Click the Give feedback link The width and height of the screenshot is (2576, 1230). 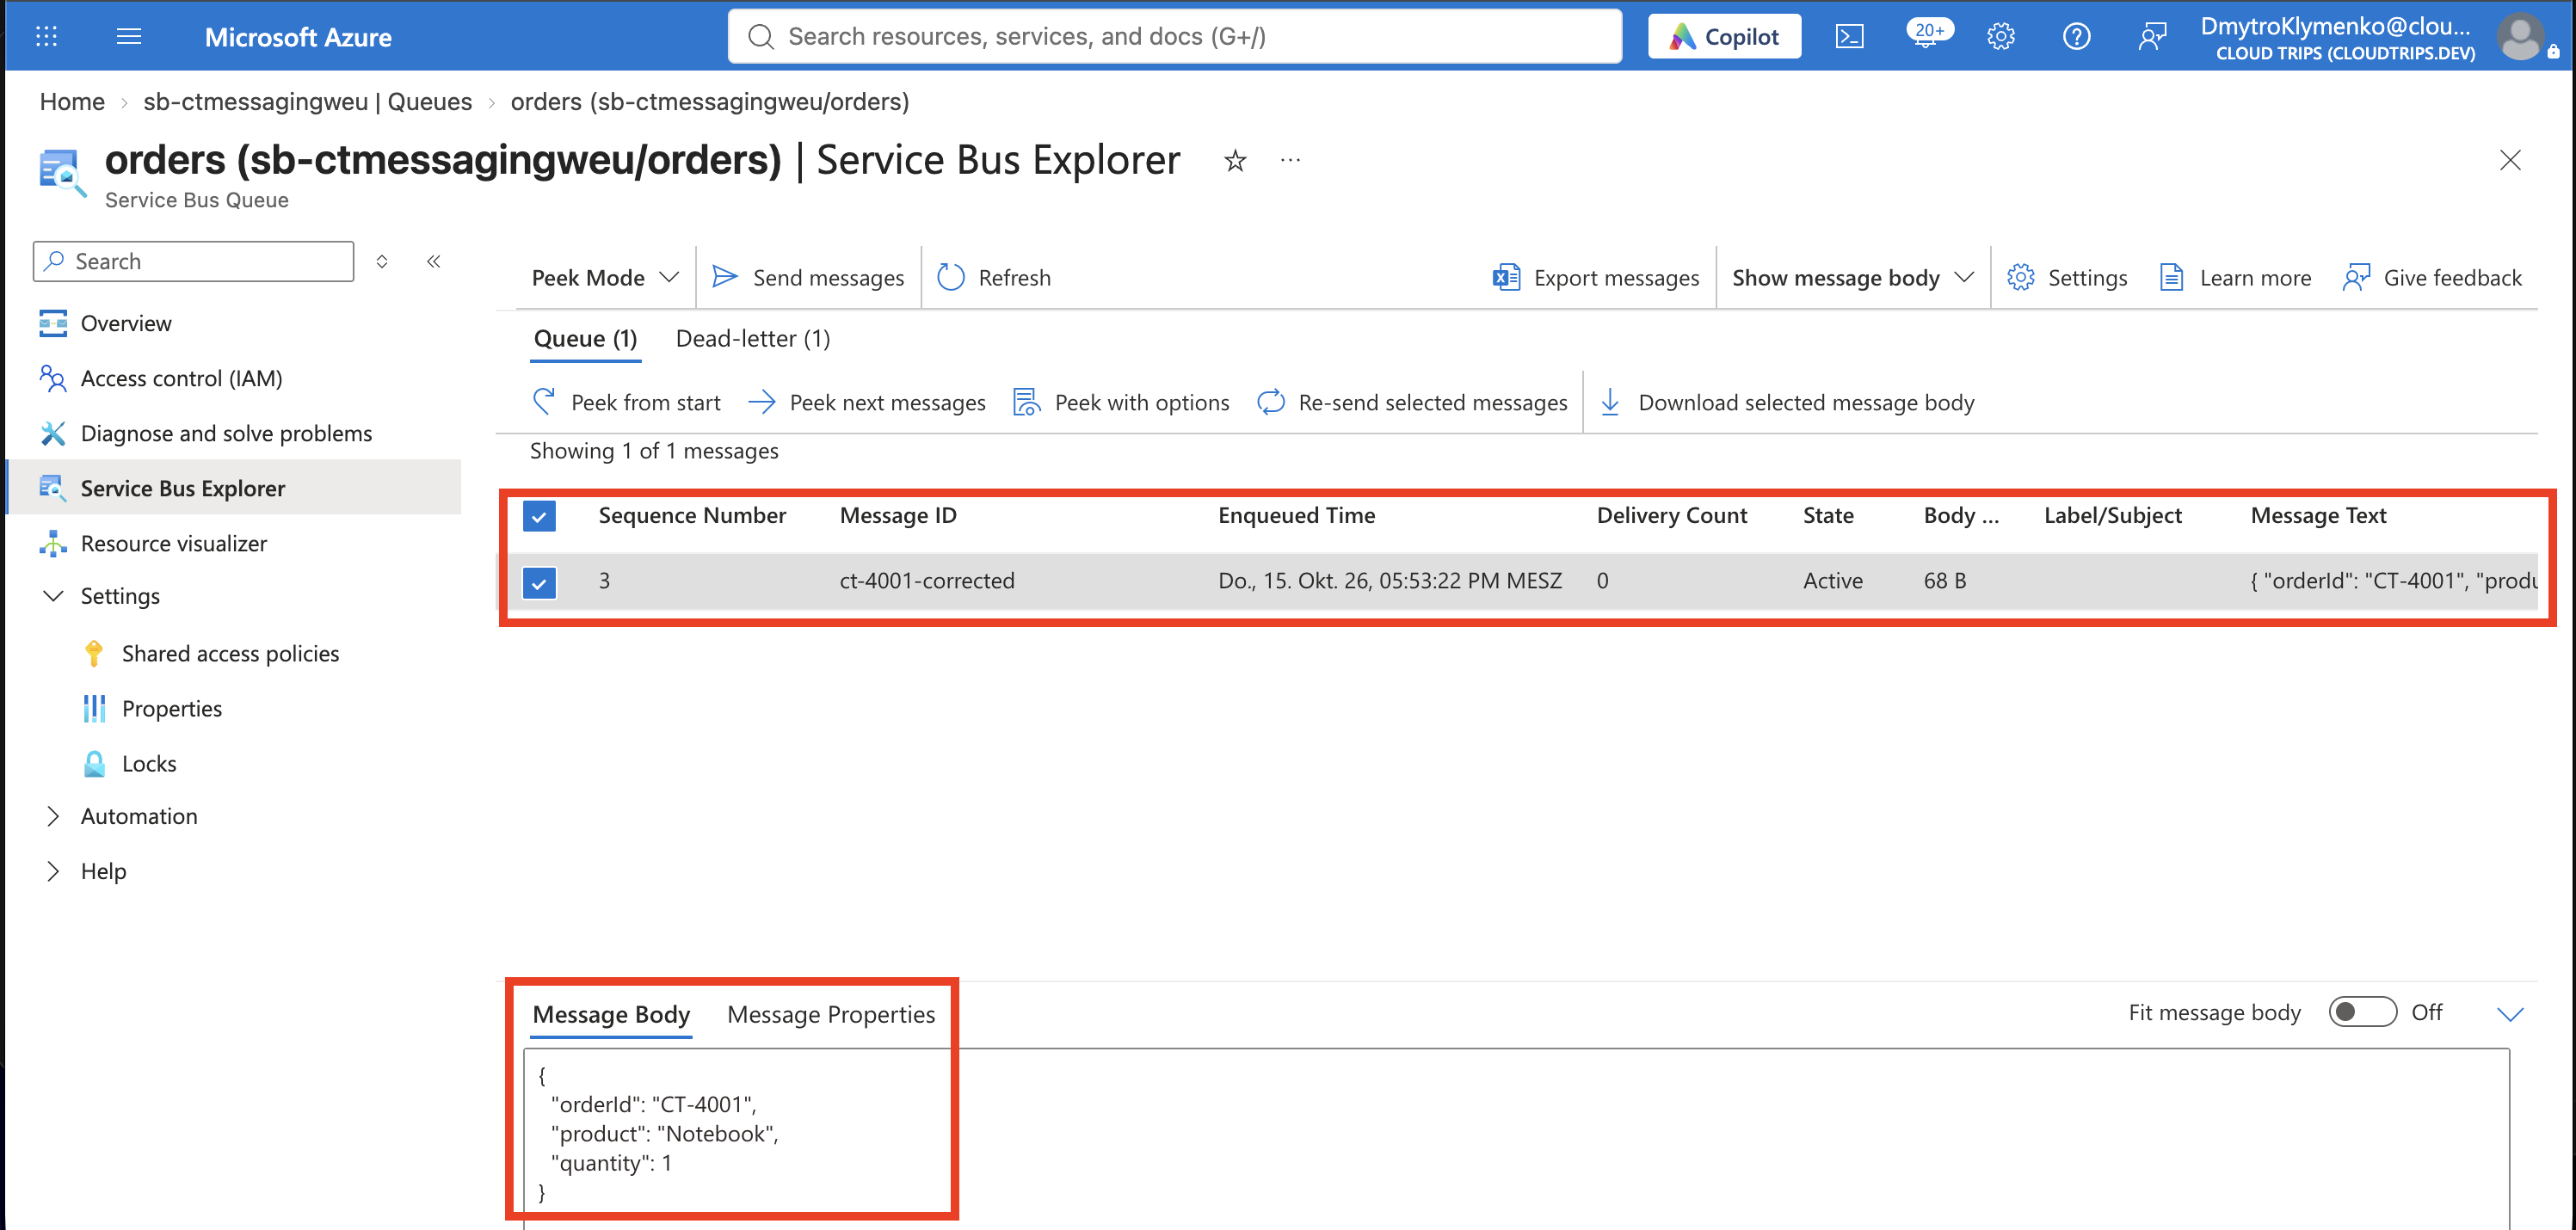2432,277
